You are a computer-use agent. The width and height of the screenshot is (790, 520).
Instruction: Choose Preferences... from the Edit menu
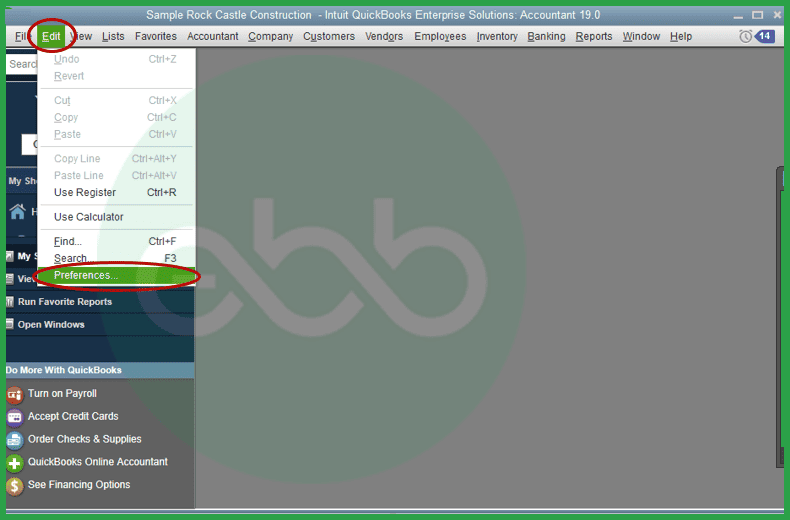[x=116, y=275]
